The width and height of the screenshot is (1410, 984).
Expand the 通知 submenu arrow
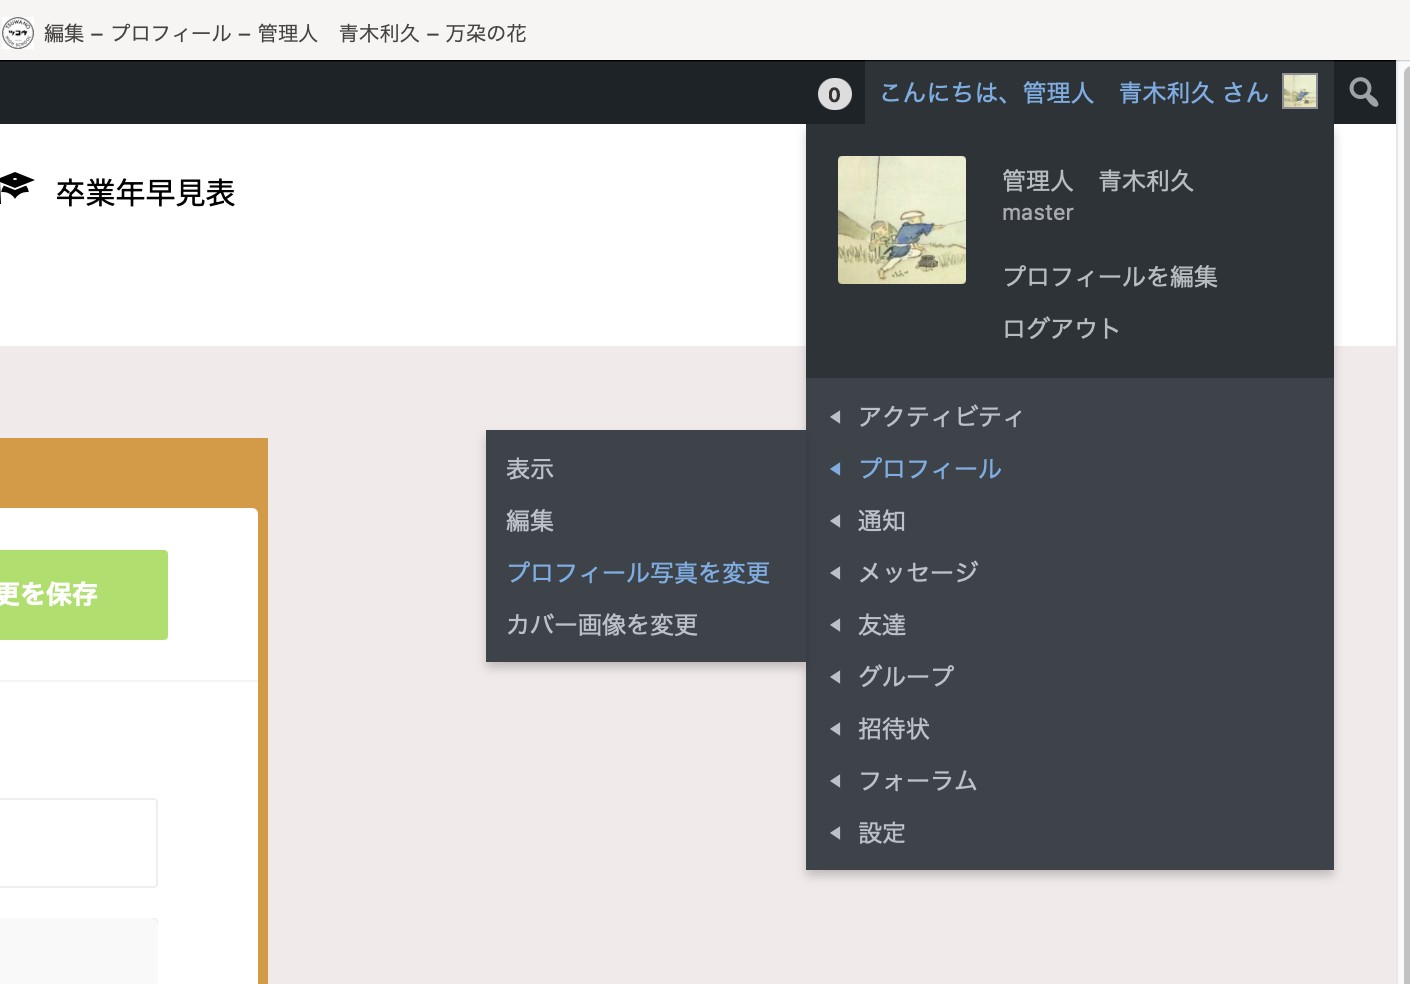pyautogui.click(x=835, y=521)
